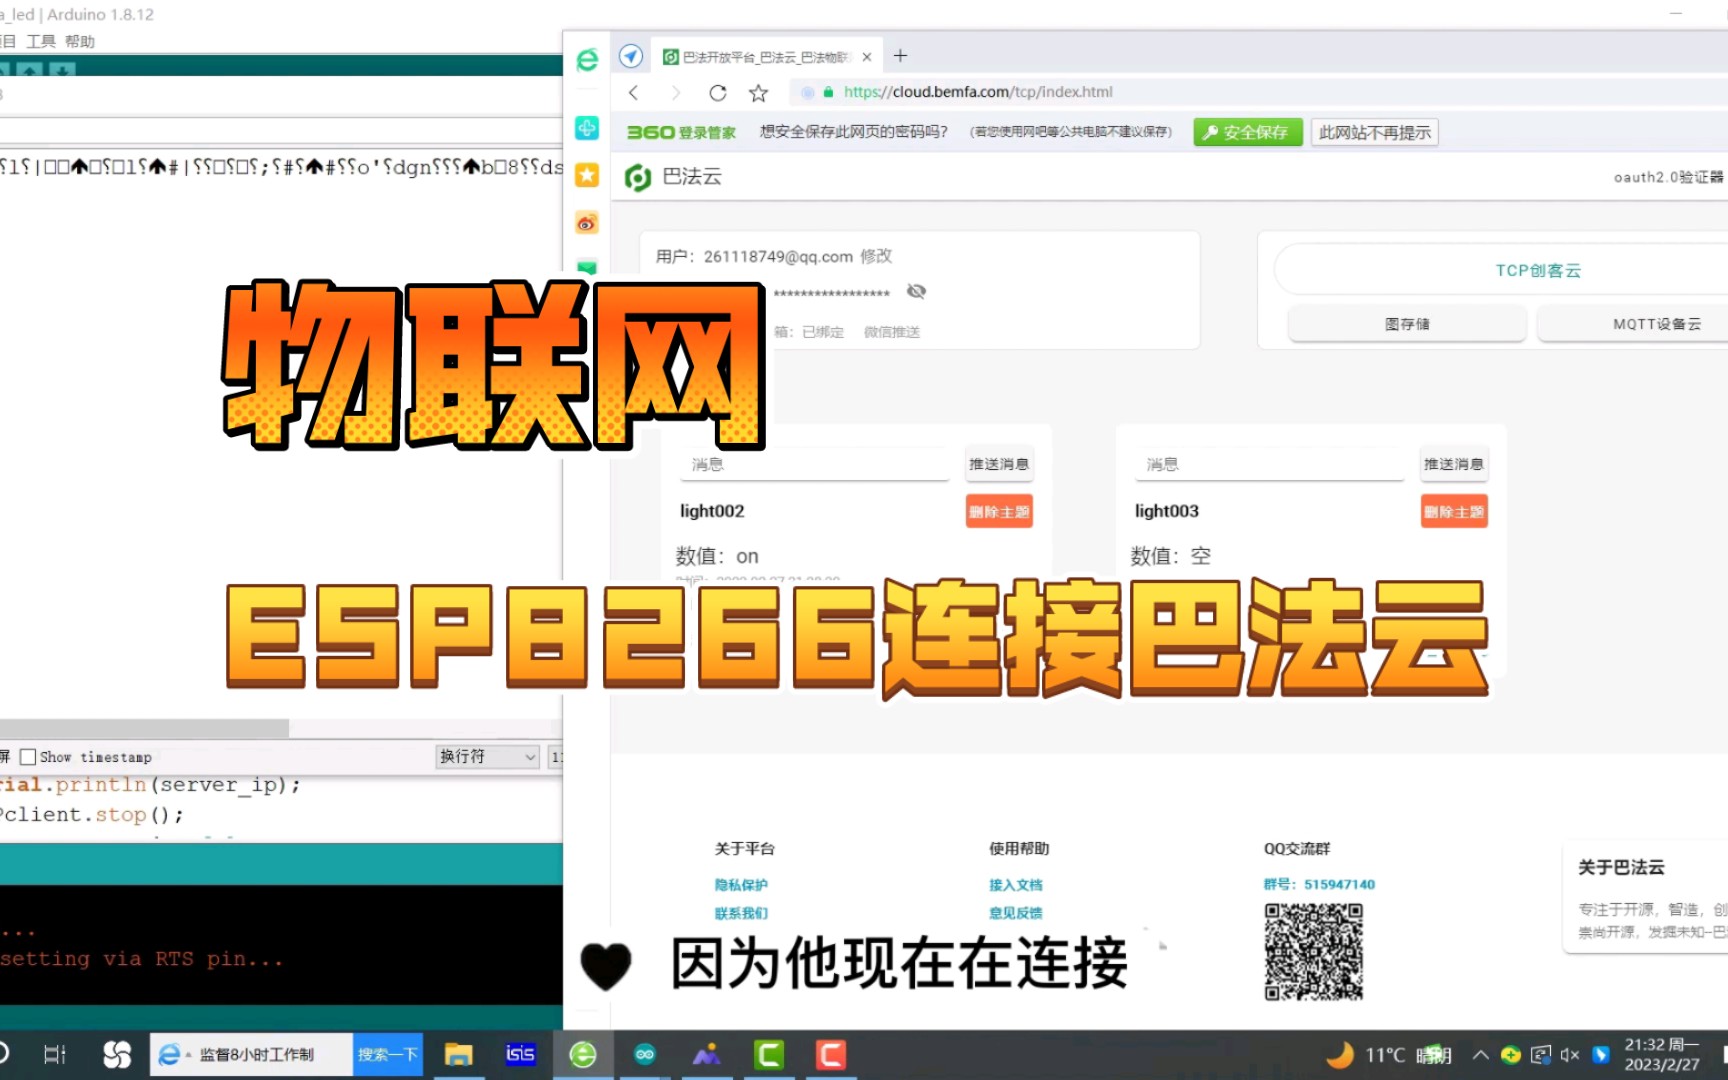Click the muted volume tray icon

pos(1570,1055)
